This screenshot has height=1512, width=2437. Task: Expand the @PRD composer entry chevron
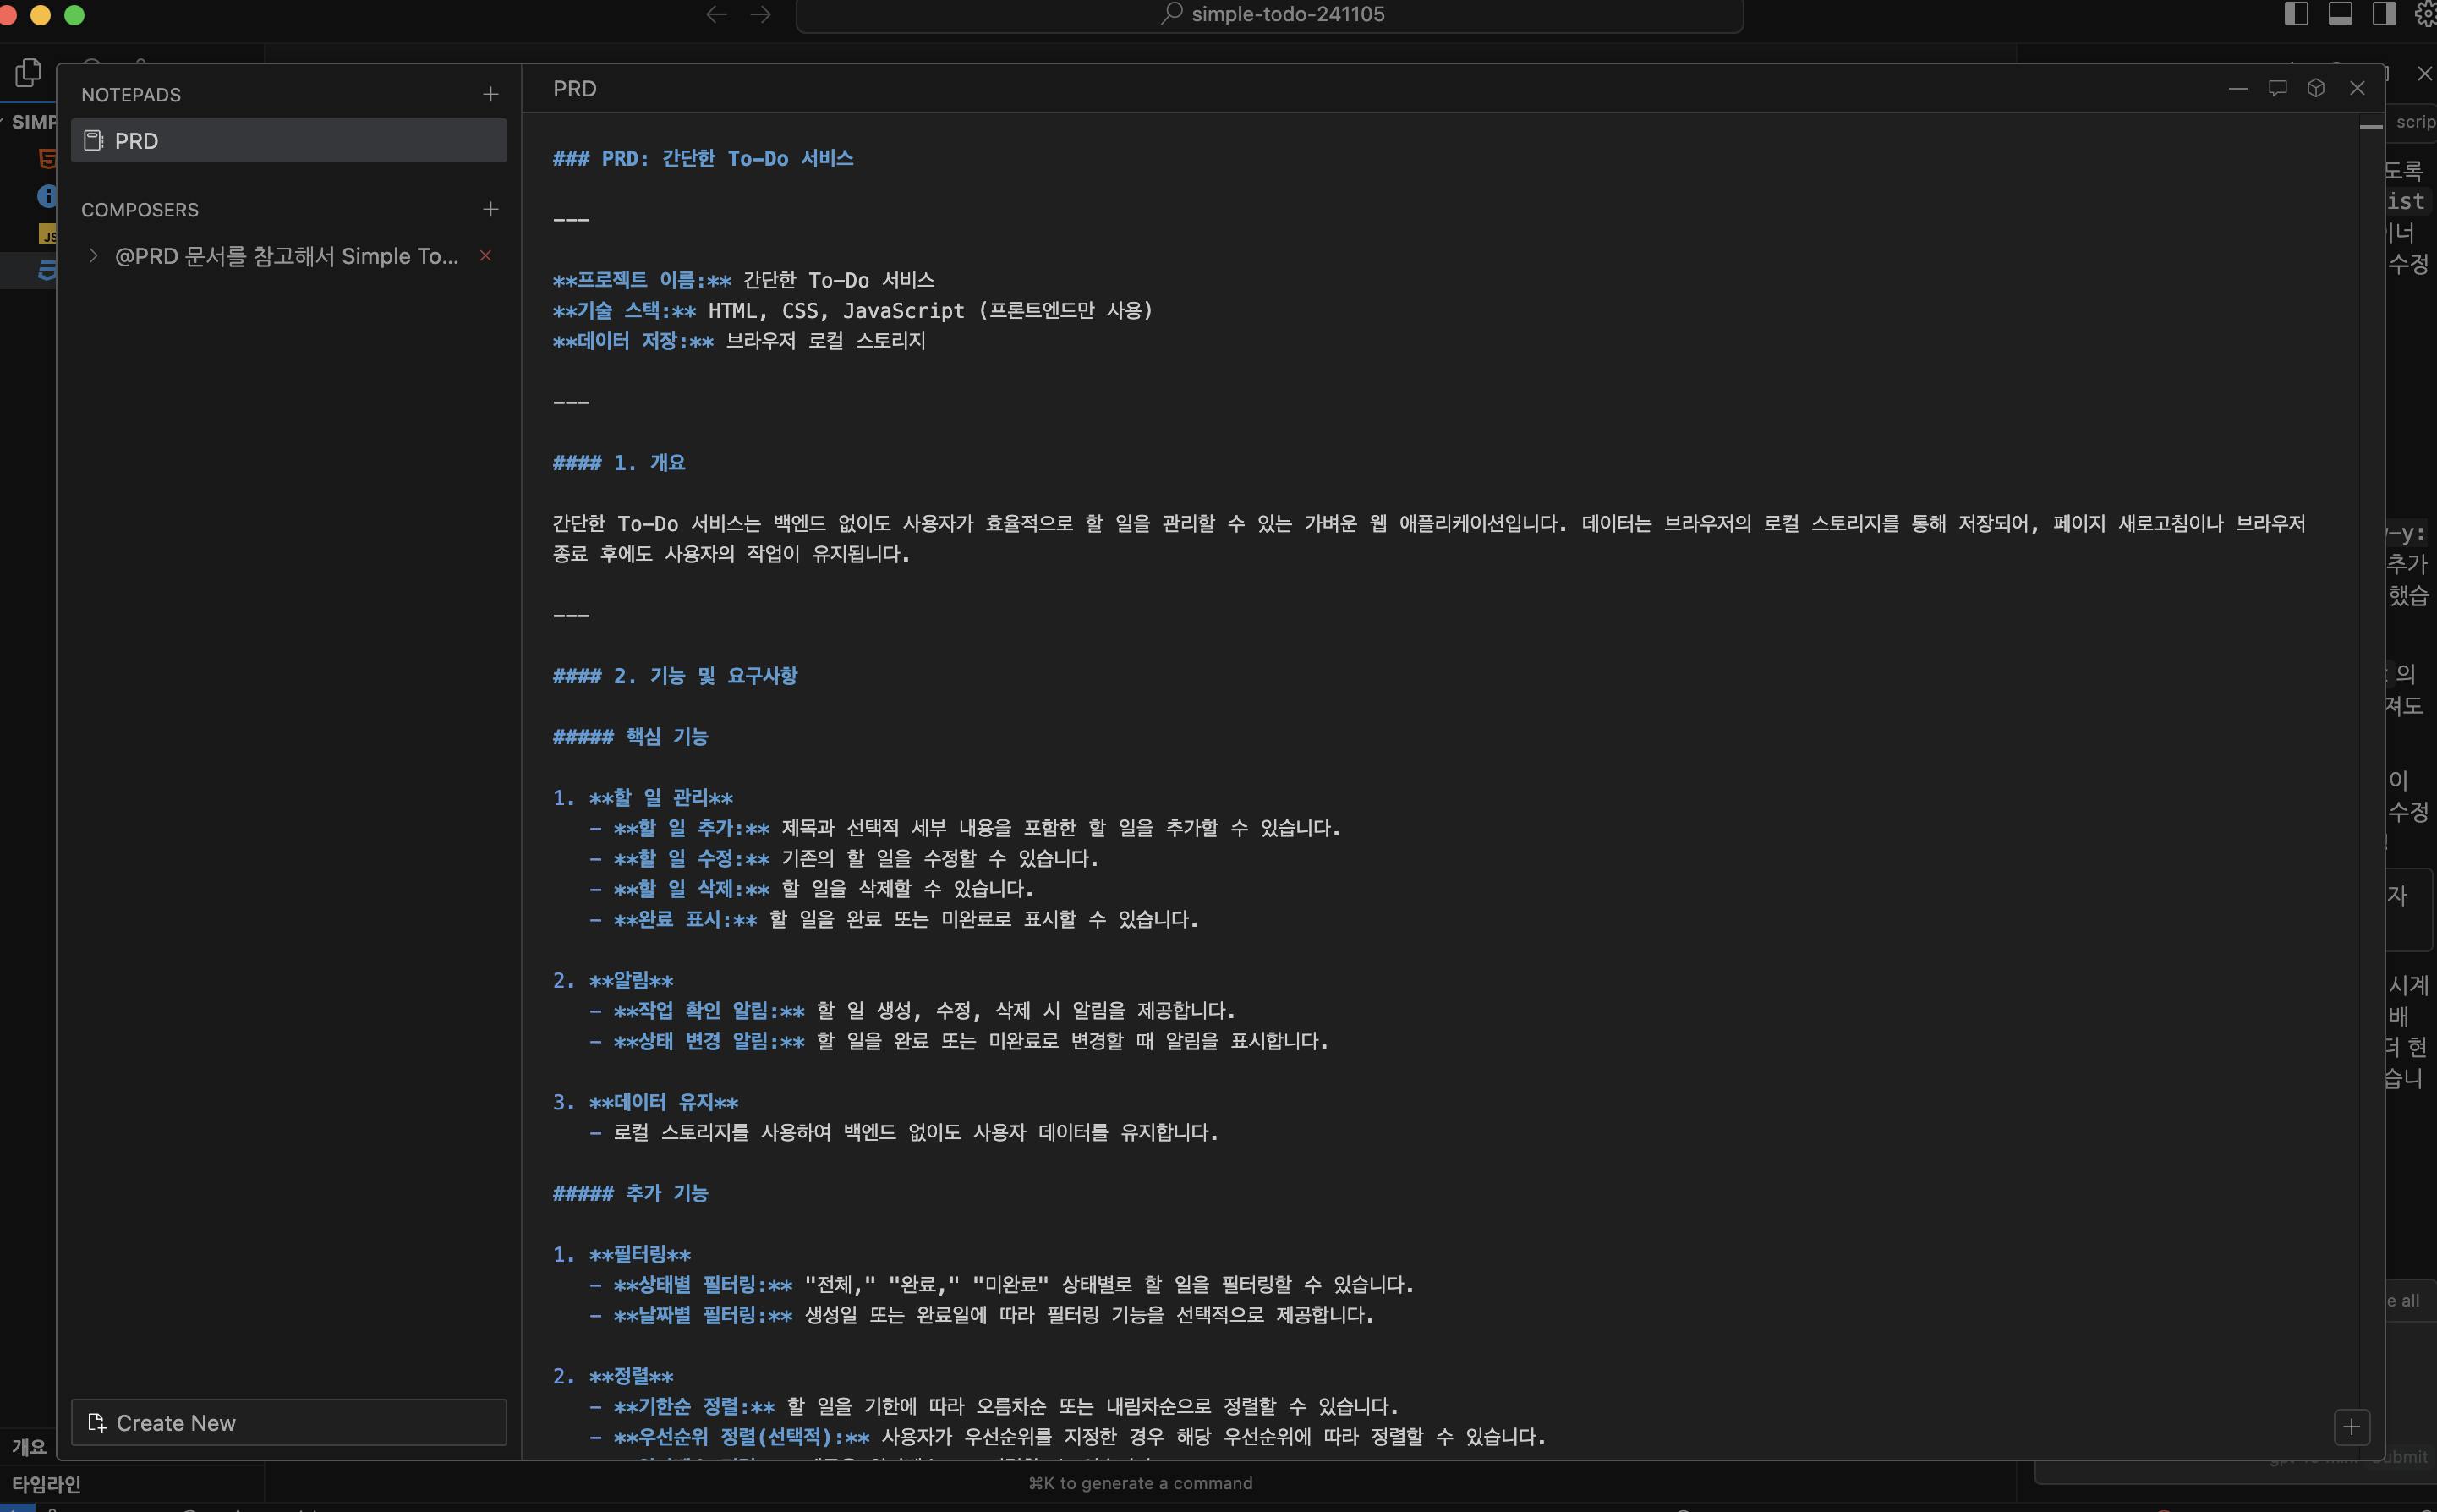point(93,256)
